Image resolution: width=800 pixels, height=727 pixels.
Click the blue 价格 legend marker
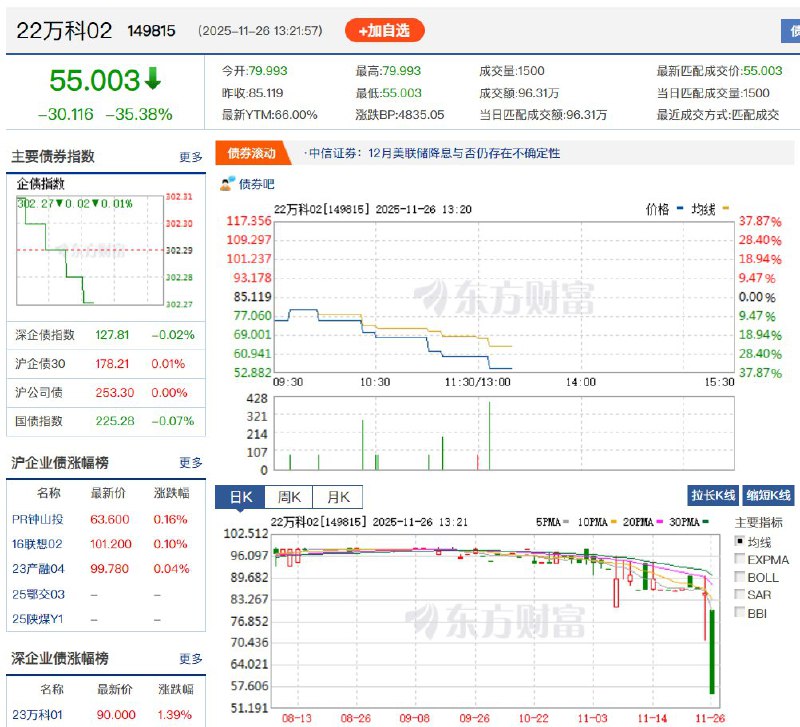[680, 208]
